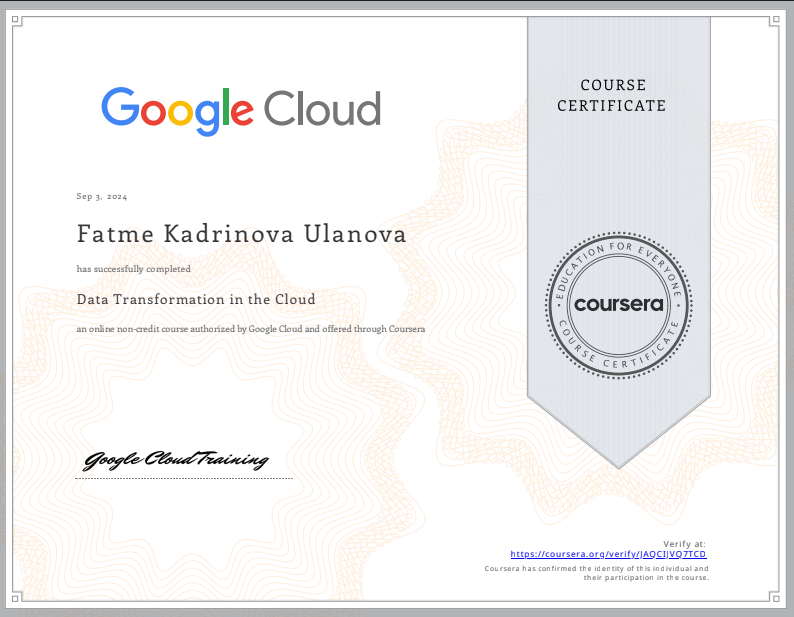
Task: Click the dotted line under the signature
Action: pos(184,479)
